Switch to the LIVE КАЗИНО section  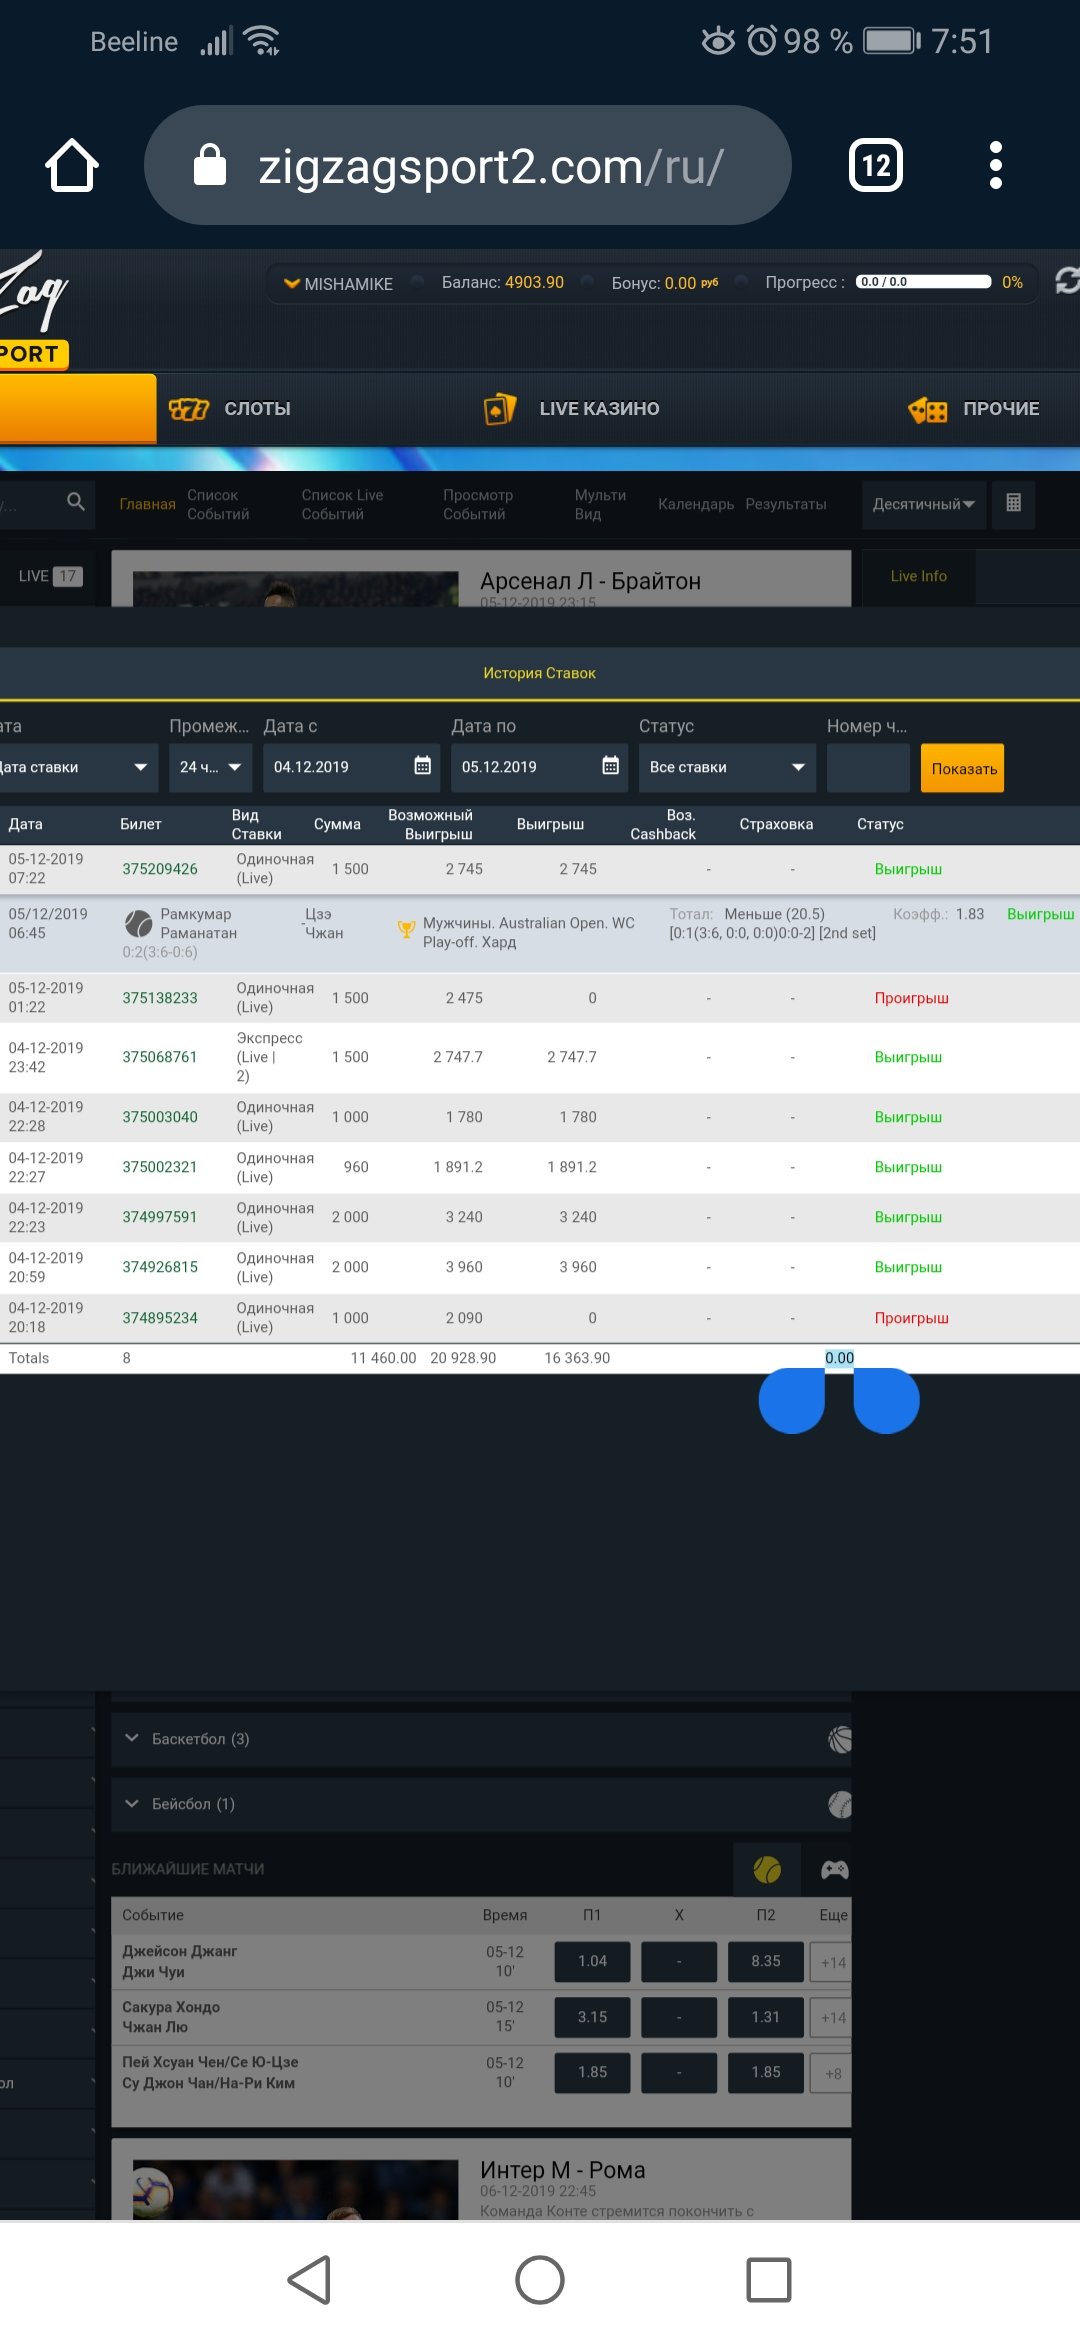coord(572,409)
